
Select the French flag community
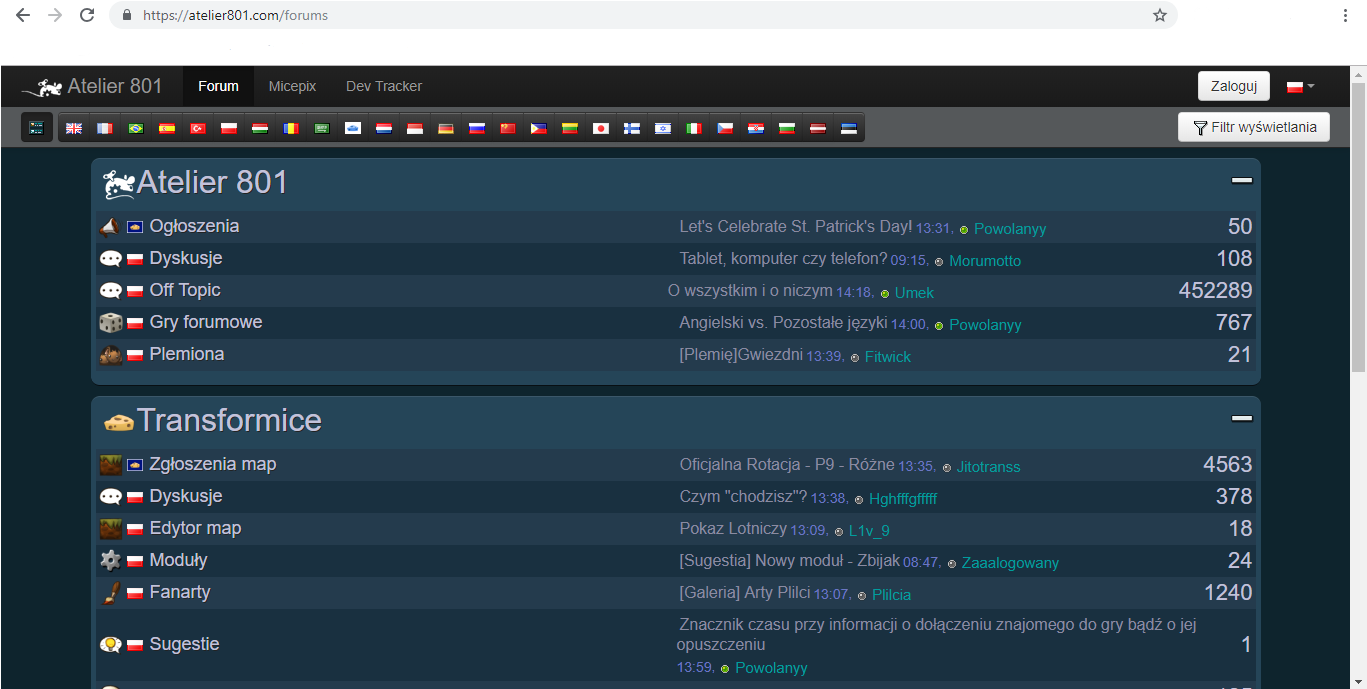(105, 128)
